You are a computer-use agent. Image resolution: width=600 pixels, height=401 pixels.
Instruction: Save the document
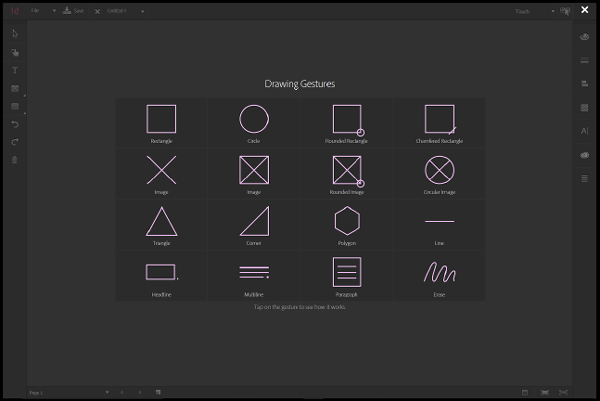(x=73, y=11)
